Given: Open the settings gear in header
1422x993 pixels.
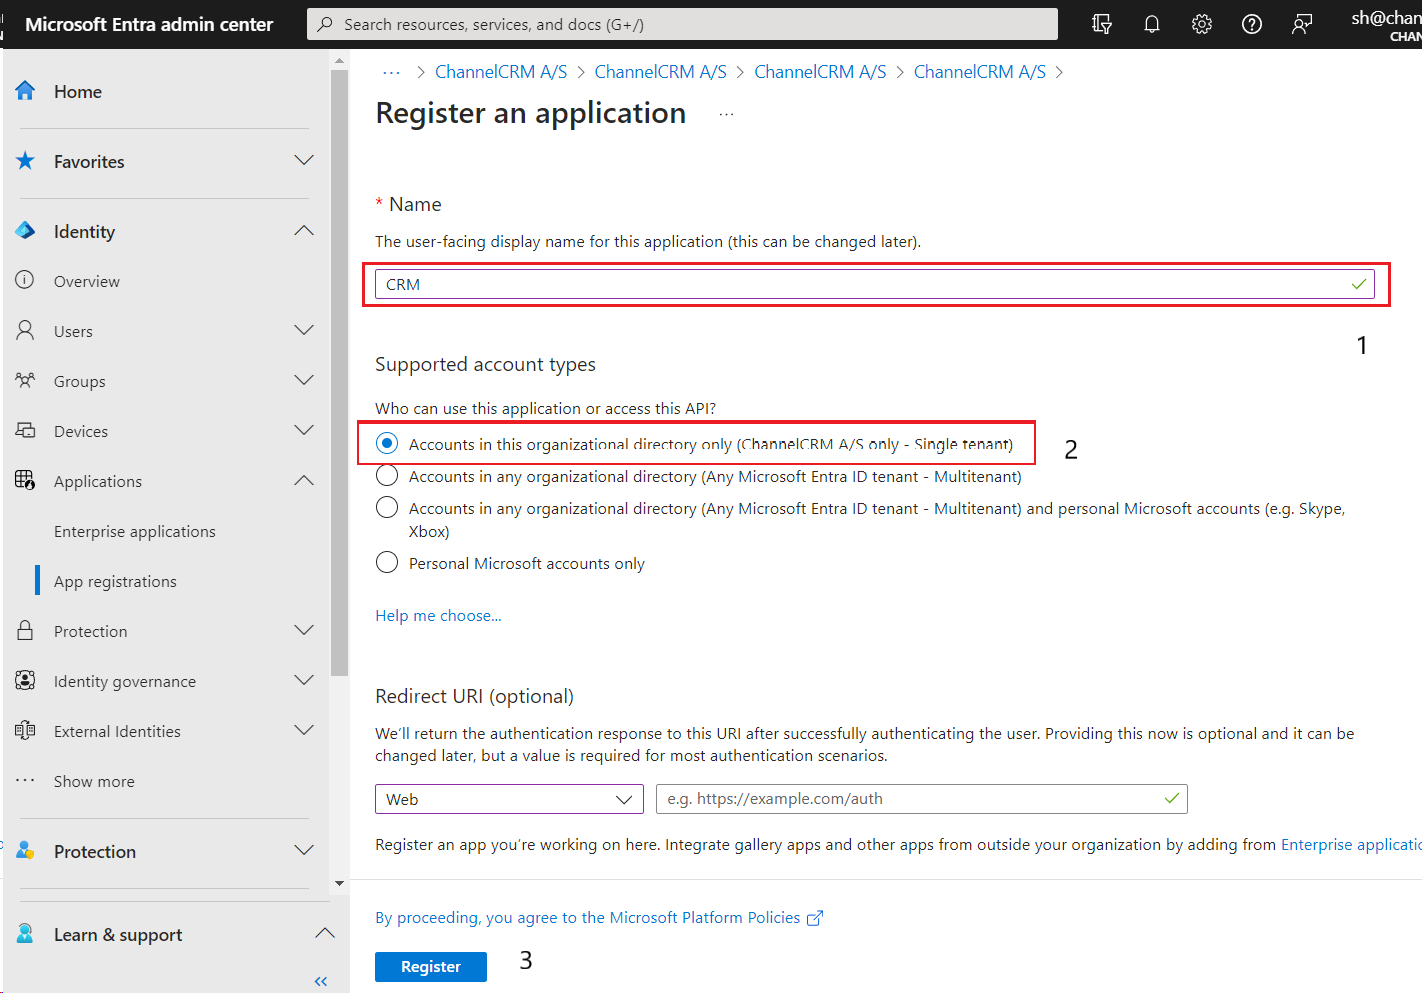Looking at the screenshot, I should (x=1202, y=24).
